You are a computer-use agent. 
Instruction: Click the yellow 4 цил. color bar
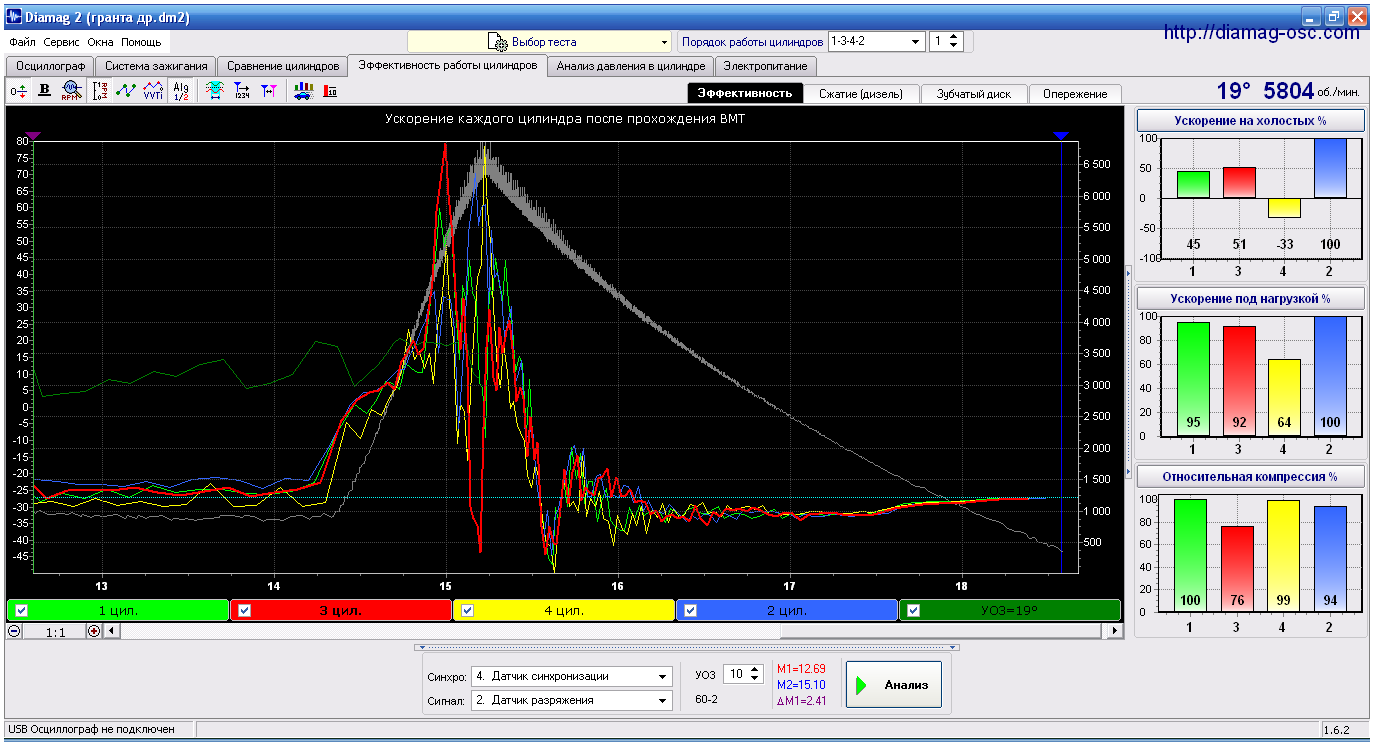click(x=564, y=610)
